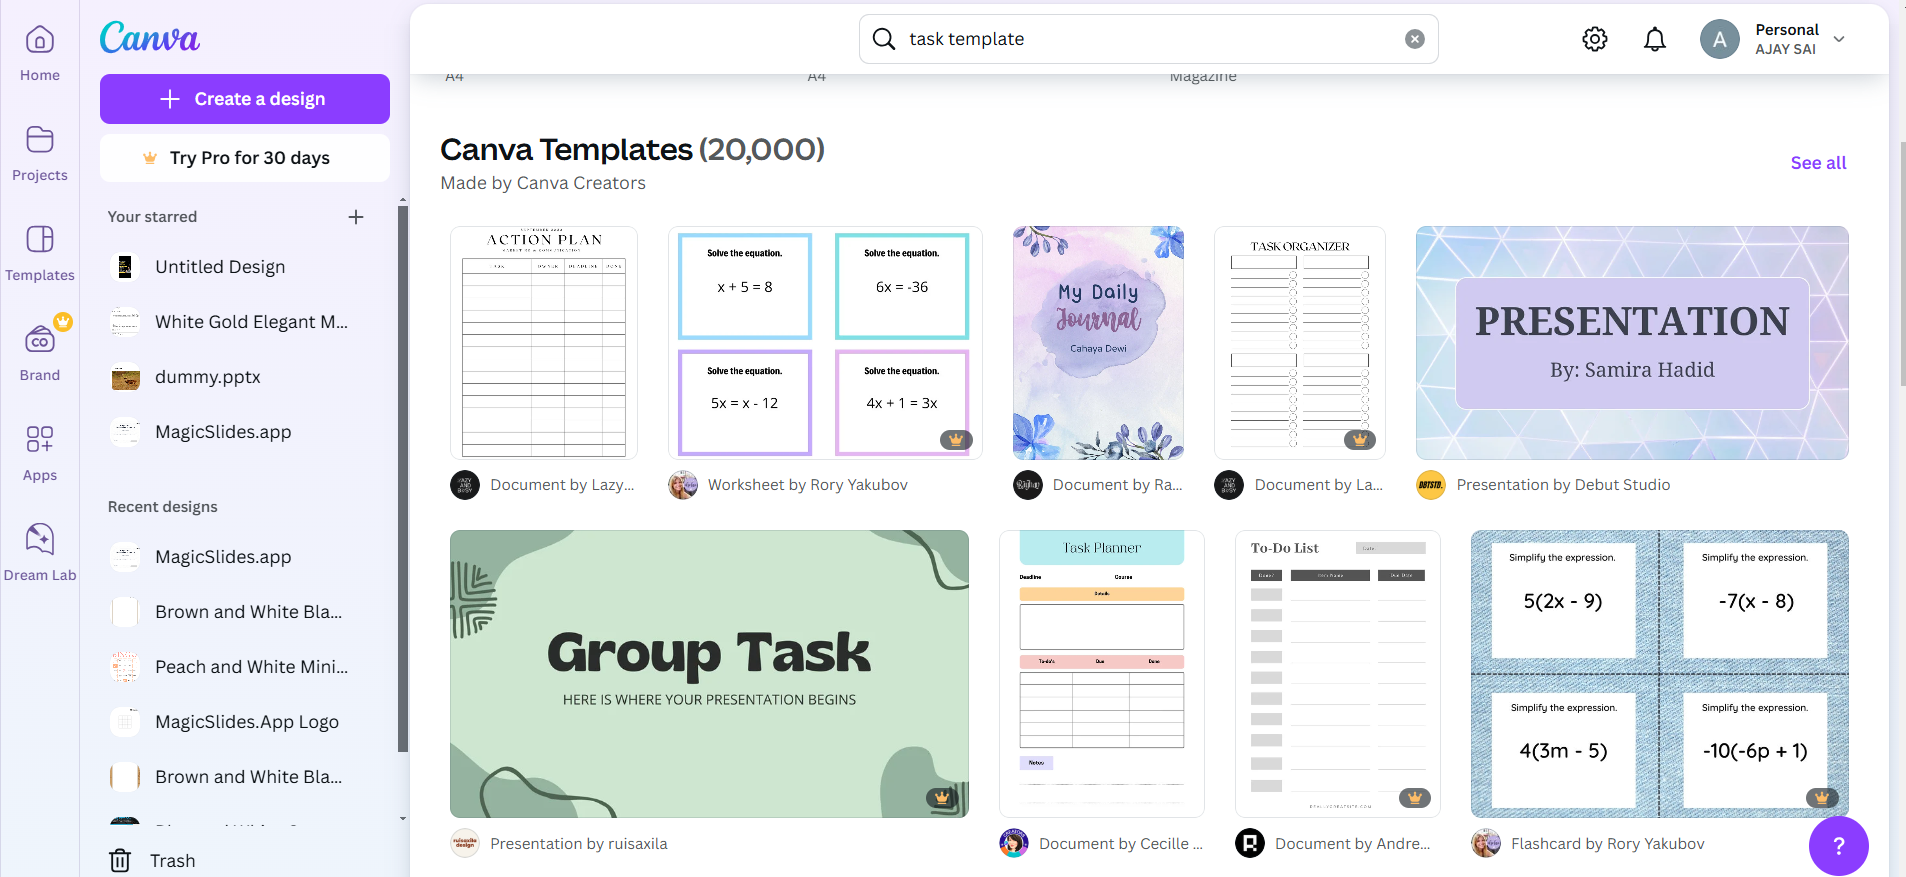The image size is (1906, 877).
Task: Click Rory Yakubov's avatar beside Flashcard
Action: [x=1486, y=844]
